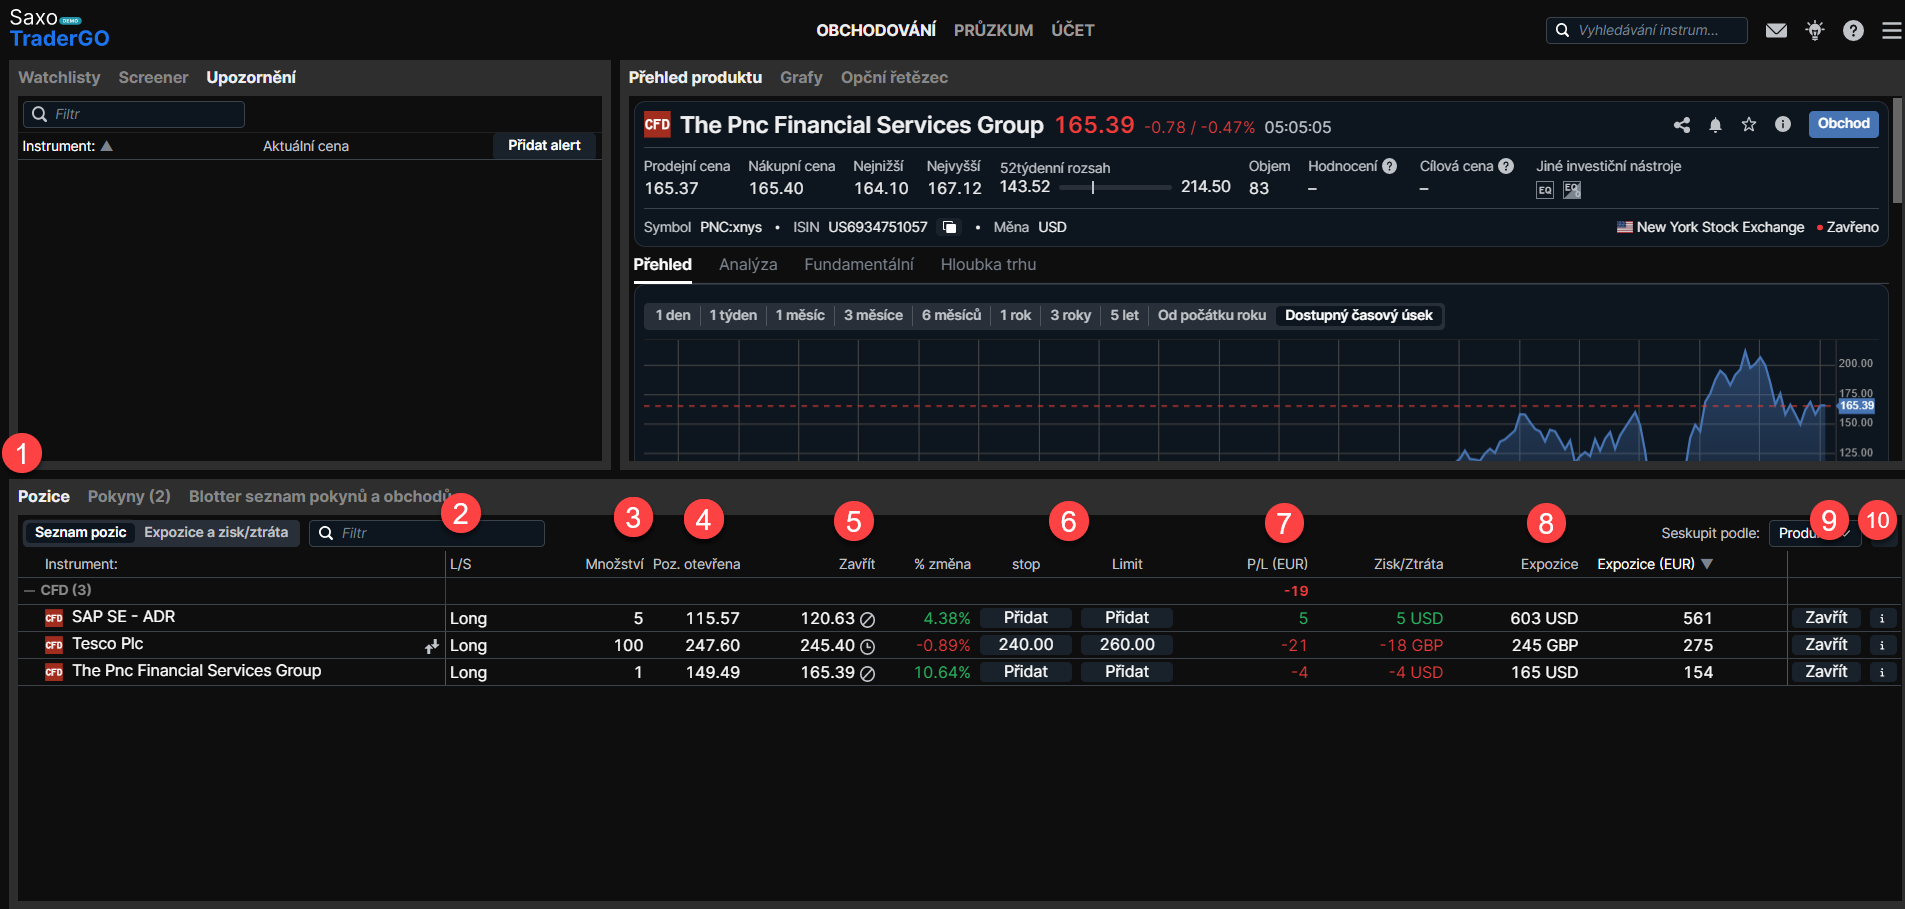Open the hamburger main menu

click(x=1891, y=30)
